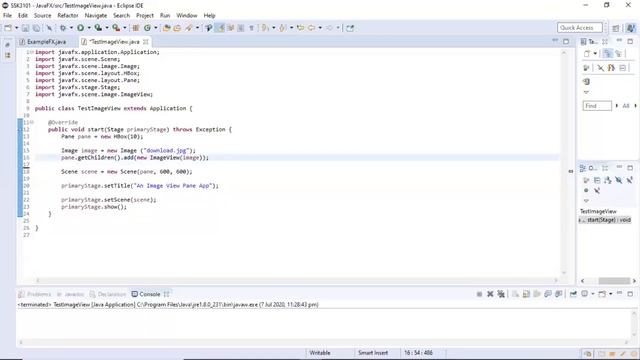Click the Previous Annotation icon
The image size is (640, 360).
(283, 28)
